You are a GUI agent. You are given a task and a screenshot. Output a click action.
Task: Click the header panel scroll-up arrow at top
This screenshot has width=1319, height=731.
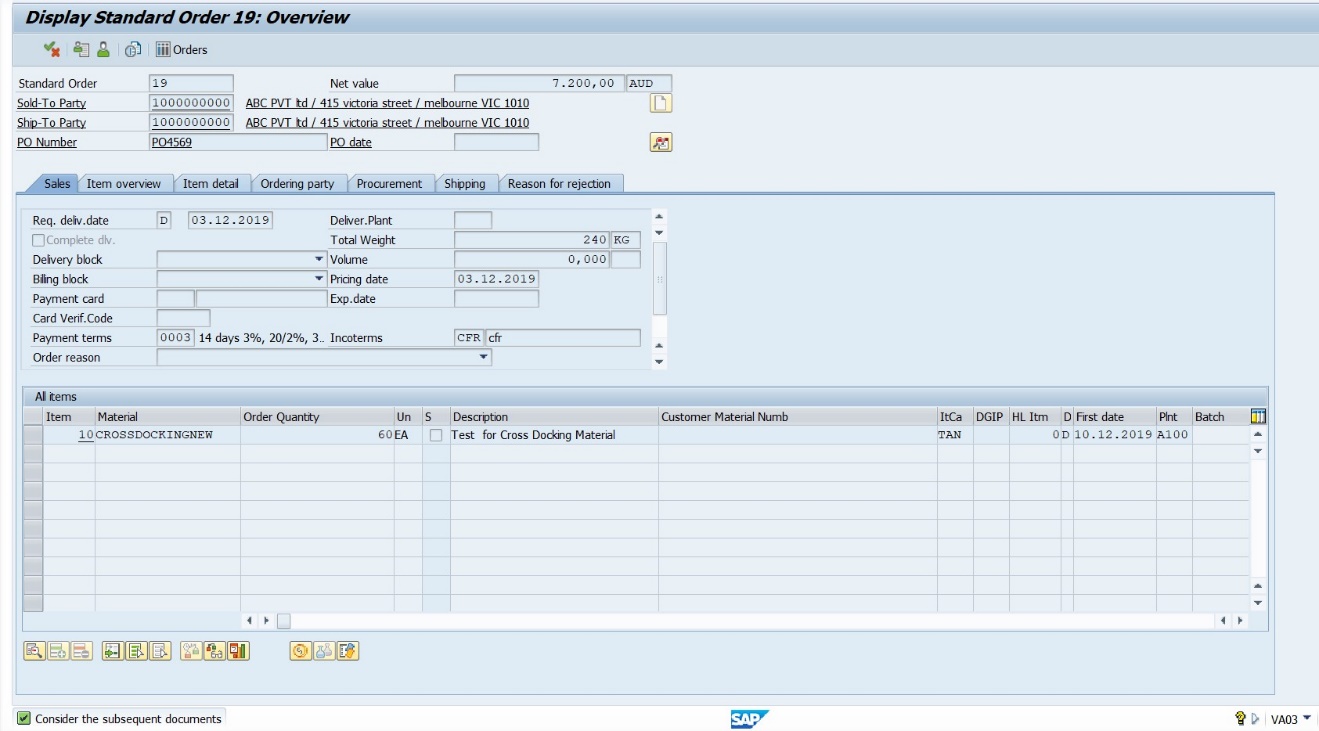pos(658,217)
